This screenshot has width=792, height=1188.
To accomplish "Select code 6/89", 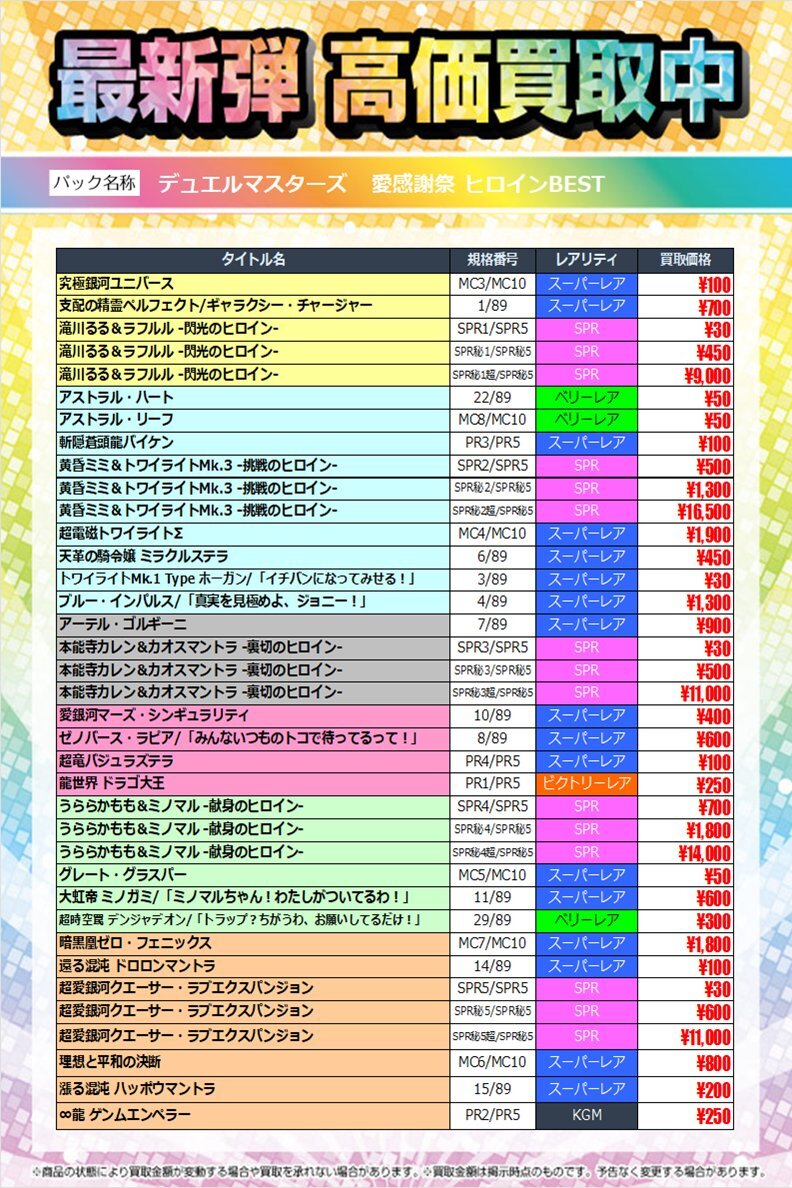I will coord(493,556).
